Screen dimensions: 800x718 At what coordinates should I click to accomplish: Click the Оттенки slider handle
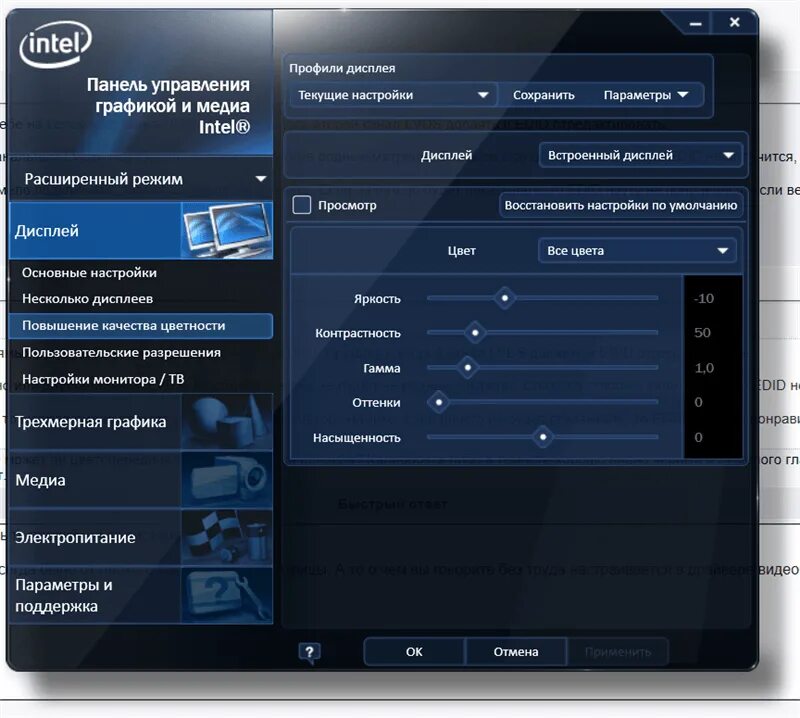439,402
